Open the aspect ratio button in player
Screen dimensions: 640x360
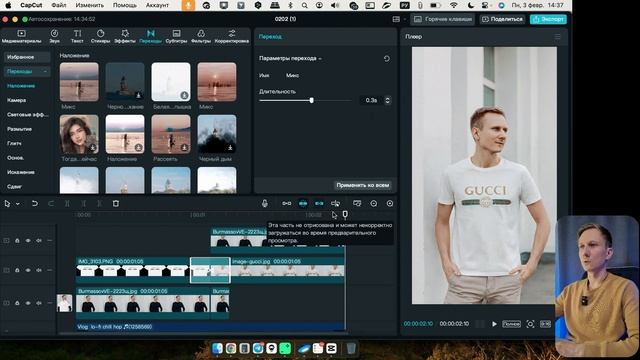545,324
